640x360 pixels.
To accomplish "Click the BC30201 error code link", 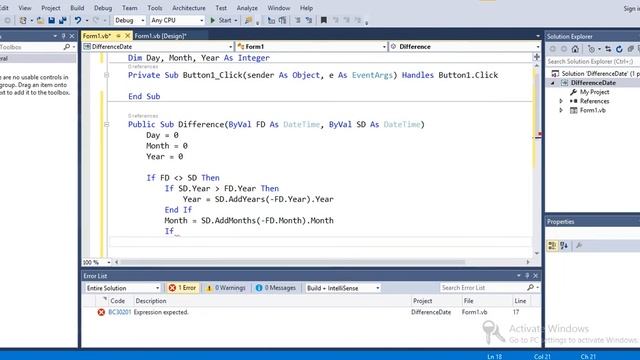I will coord(120,312).
